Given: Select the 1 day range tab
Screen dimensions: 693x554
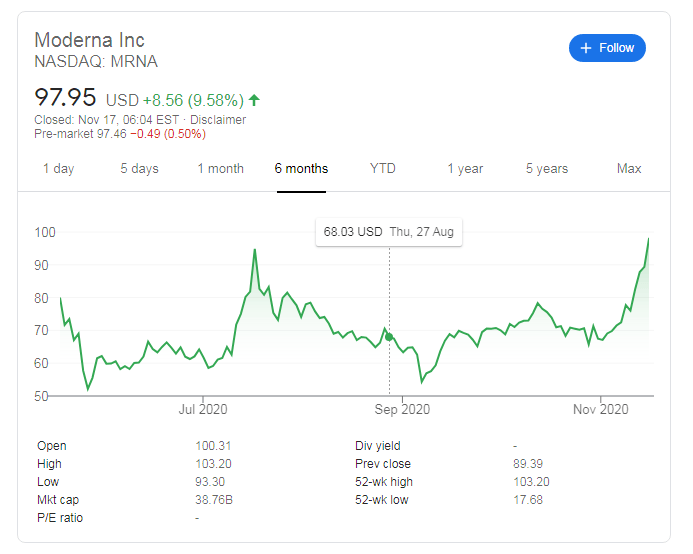Looking at the screenshot, I should (58, 168).
